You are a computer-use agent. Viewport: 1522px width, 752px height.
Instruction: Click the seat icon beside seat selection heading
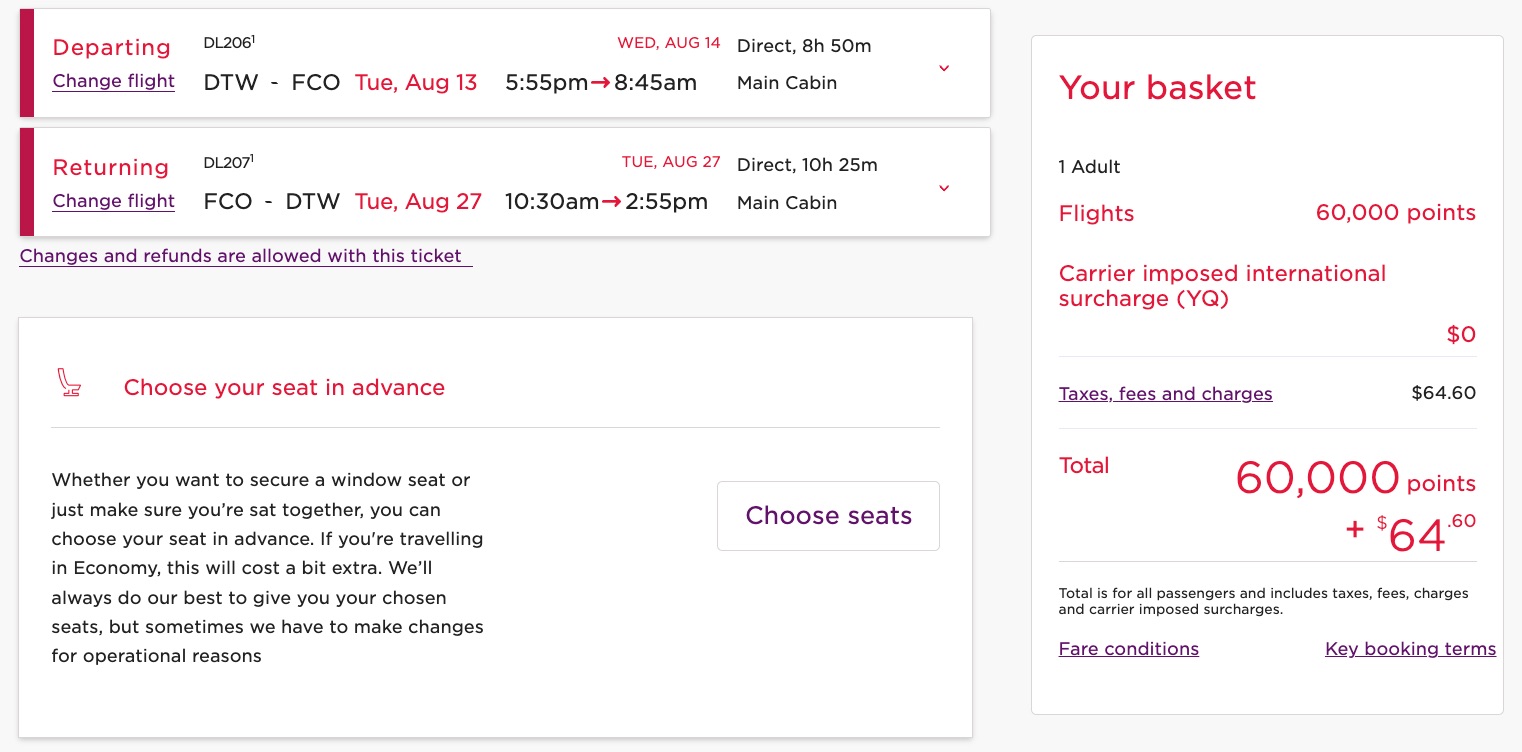click(x=69, y=383)
